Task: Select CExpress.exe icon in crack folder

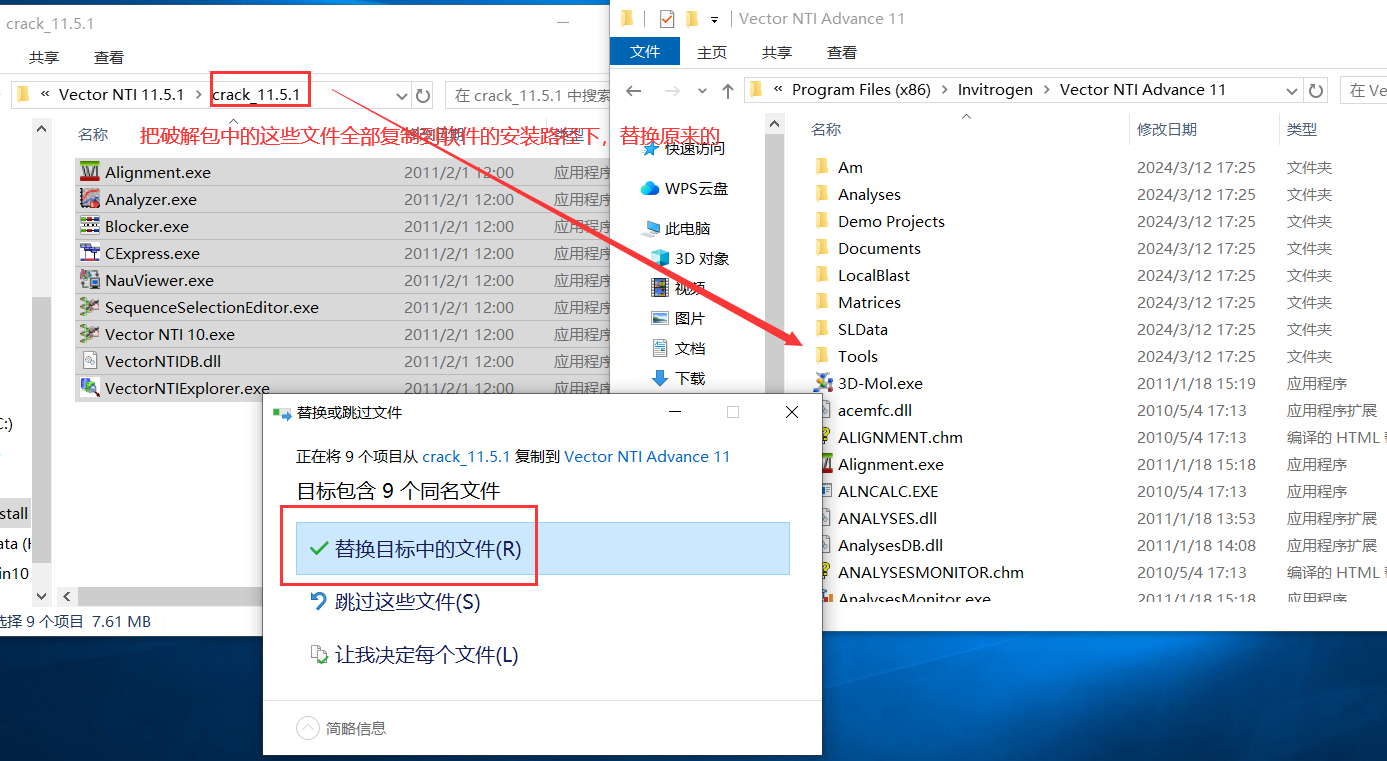Action: [x=90, y=253]
